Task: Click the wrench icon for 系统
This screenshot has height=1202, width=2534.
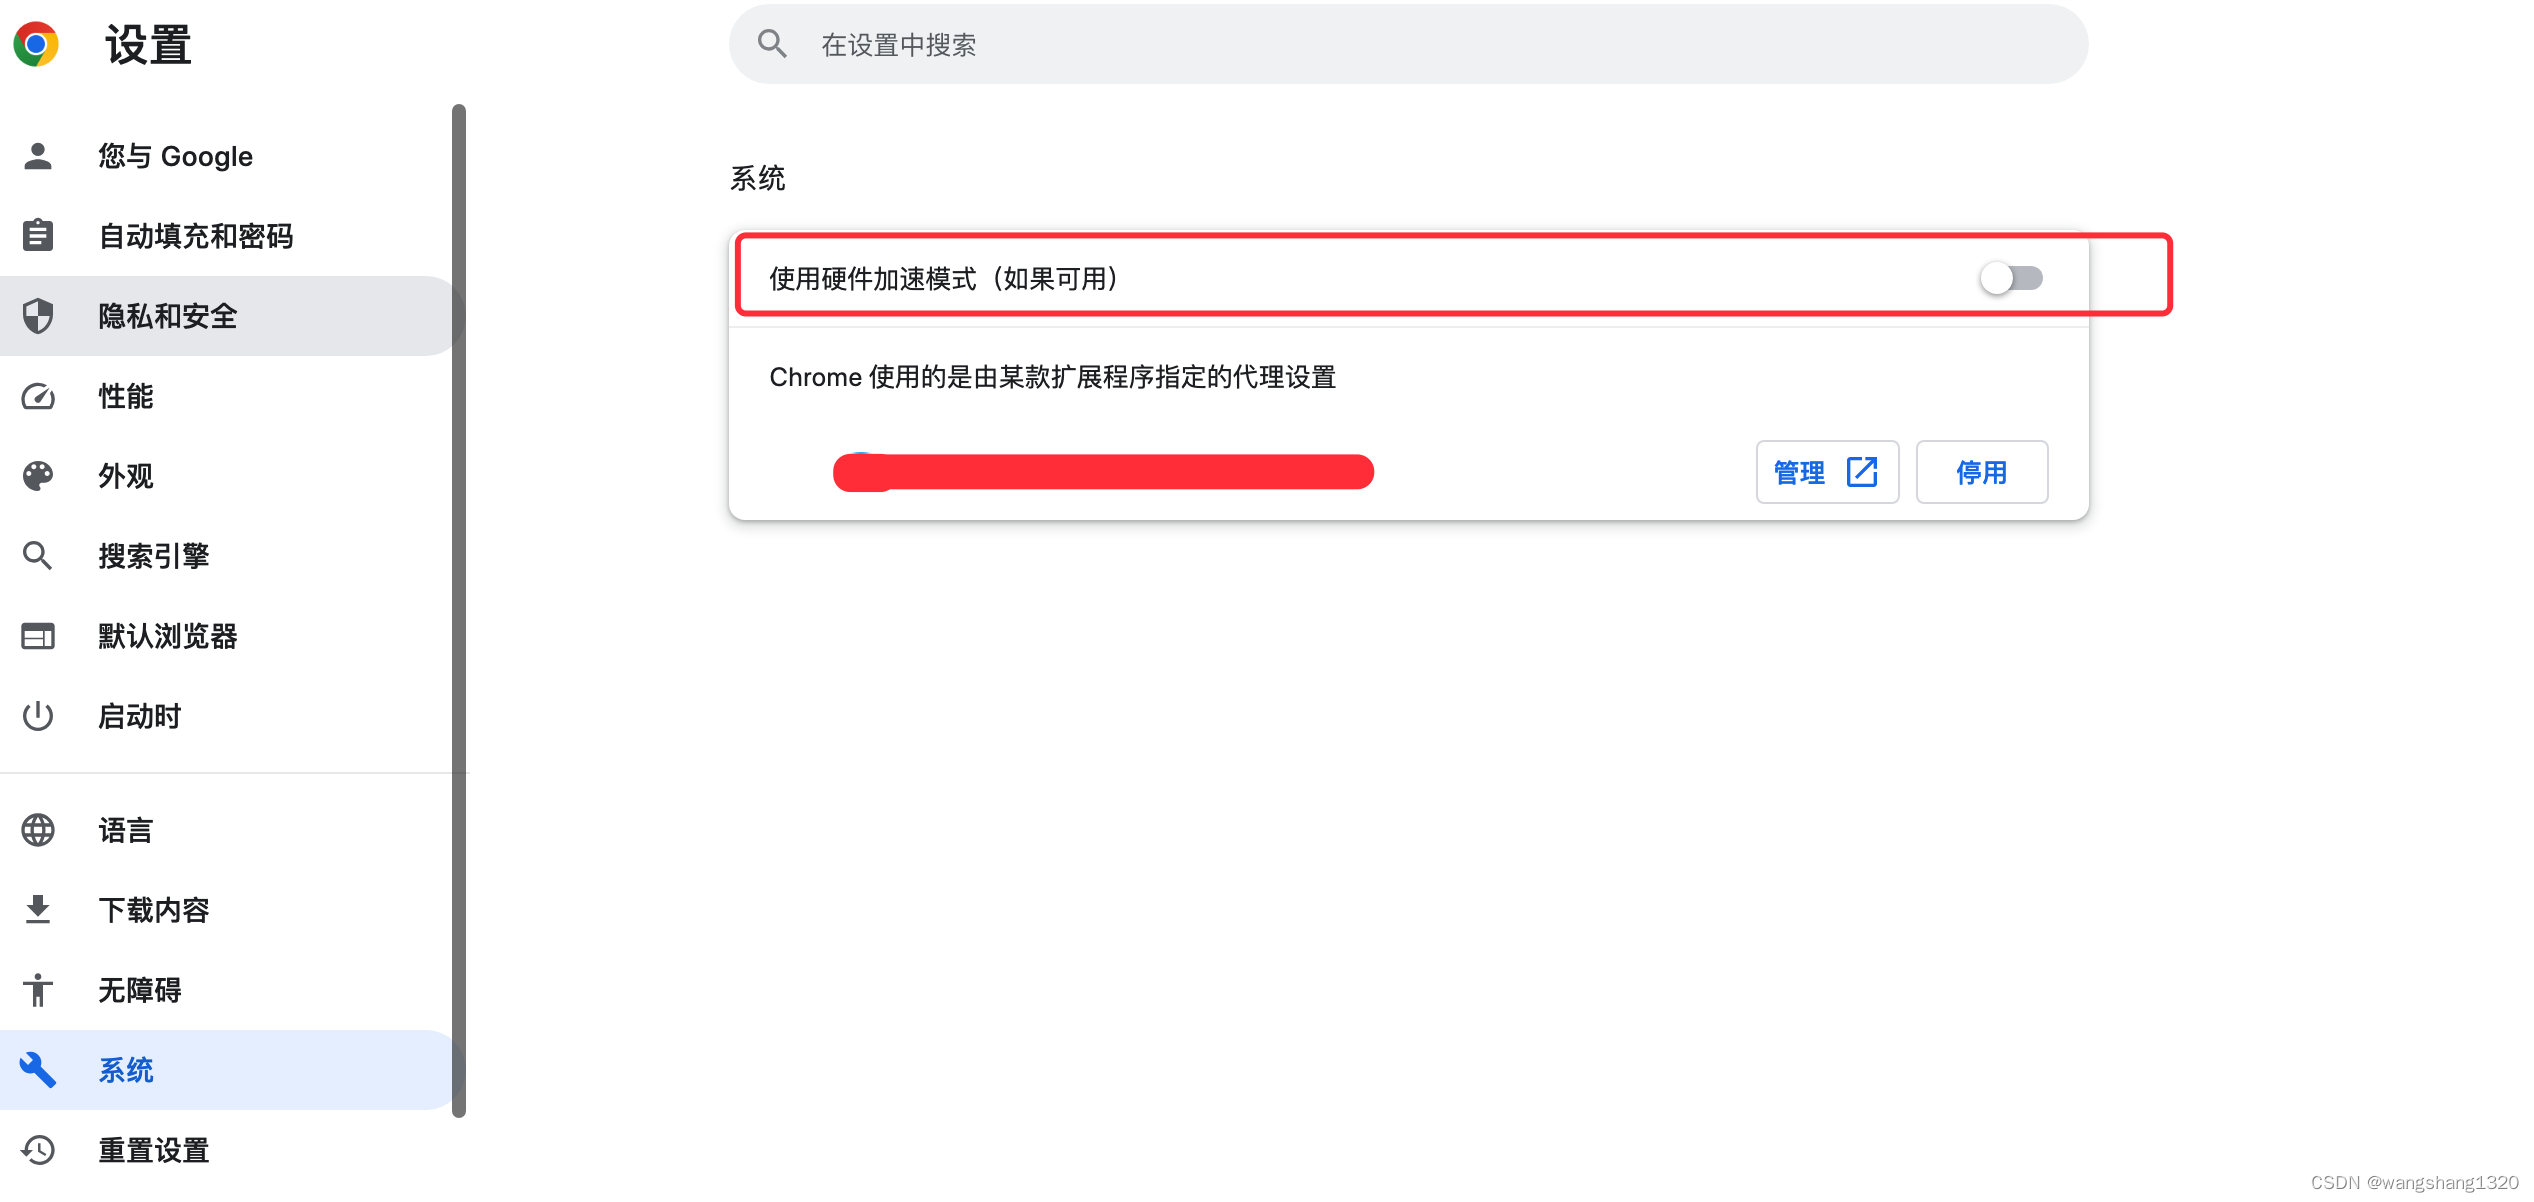Action: tap(38, 1070)
